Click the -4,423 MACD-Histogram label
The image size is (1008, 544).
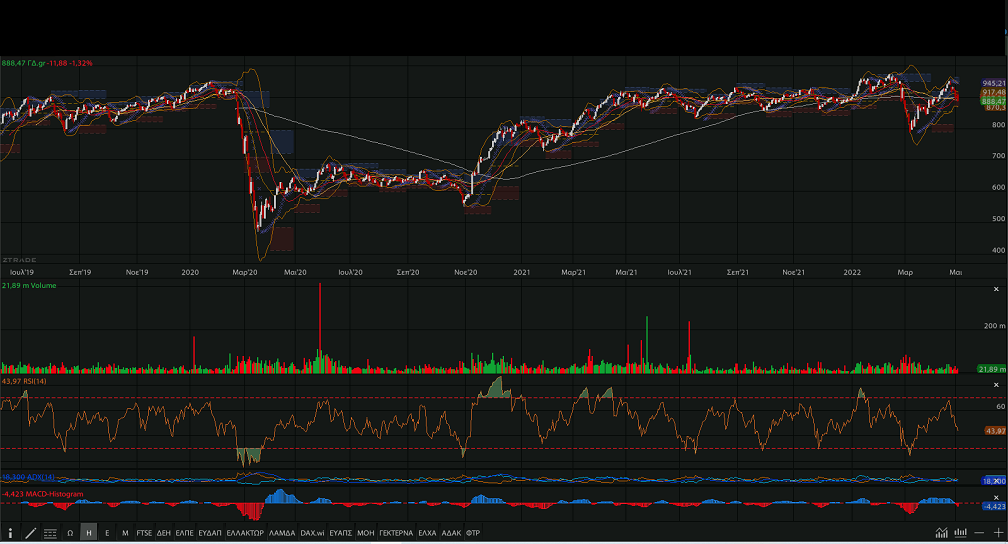tap(42, 494)
